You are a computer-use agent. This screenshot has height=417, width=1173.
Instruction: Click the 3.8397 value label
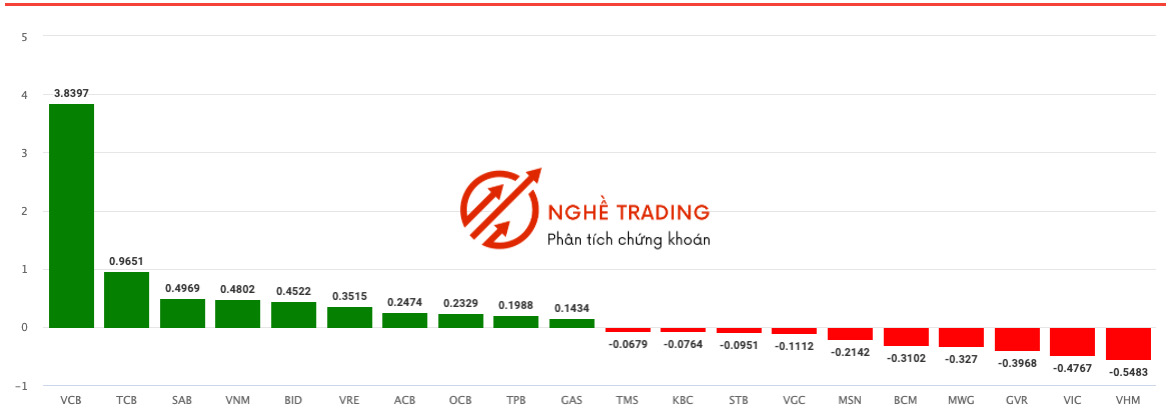pos(72,94)
